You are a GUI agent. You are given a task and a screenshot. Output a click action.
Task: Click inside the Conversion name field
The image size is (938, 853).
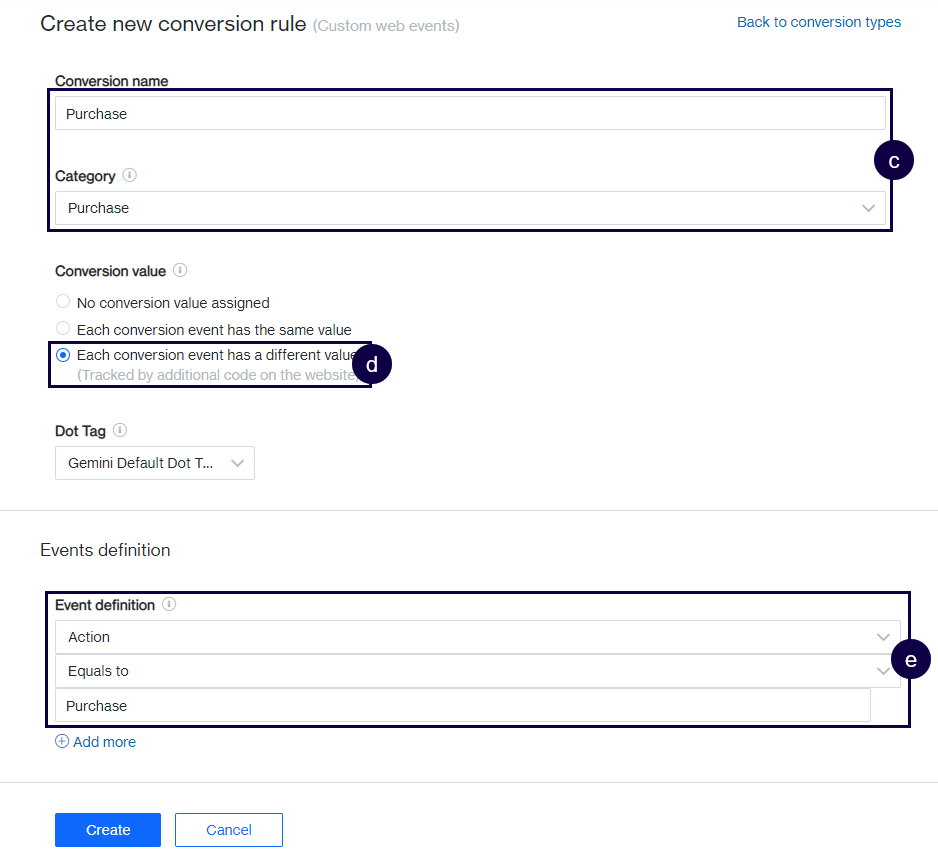(x=470, y=113)
